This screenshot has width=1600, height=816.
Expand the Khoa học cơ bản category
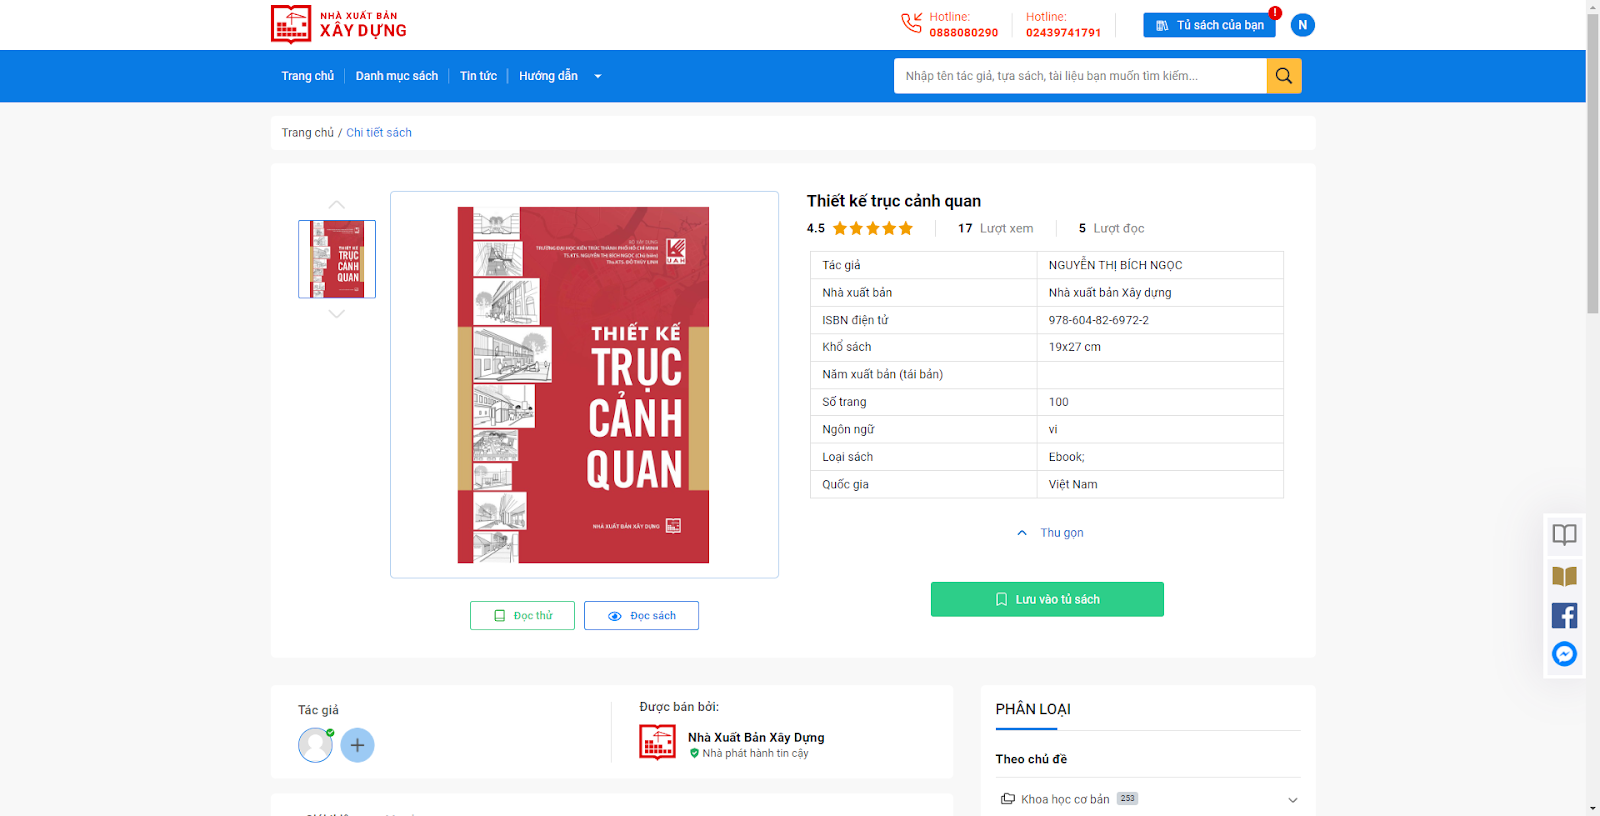click(x=1292, y=800)
